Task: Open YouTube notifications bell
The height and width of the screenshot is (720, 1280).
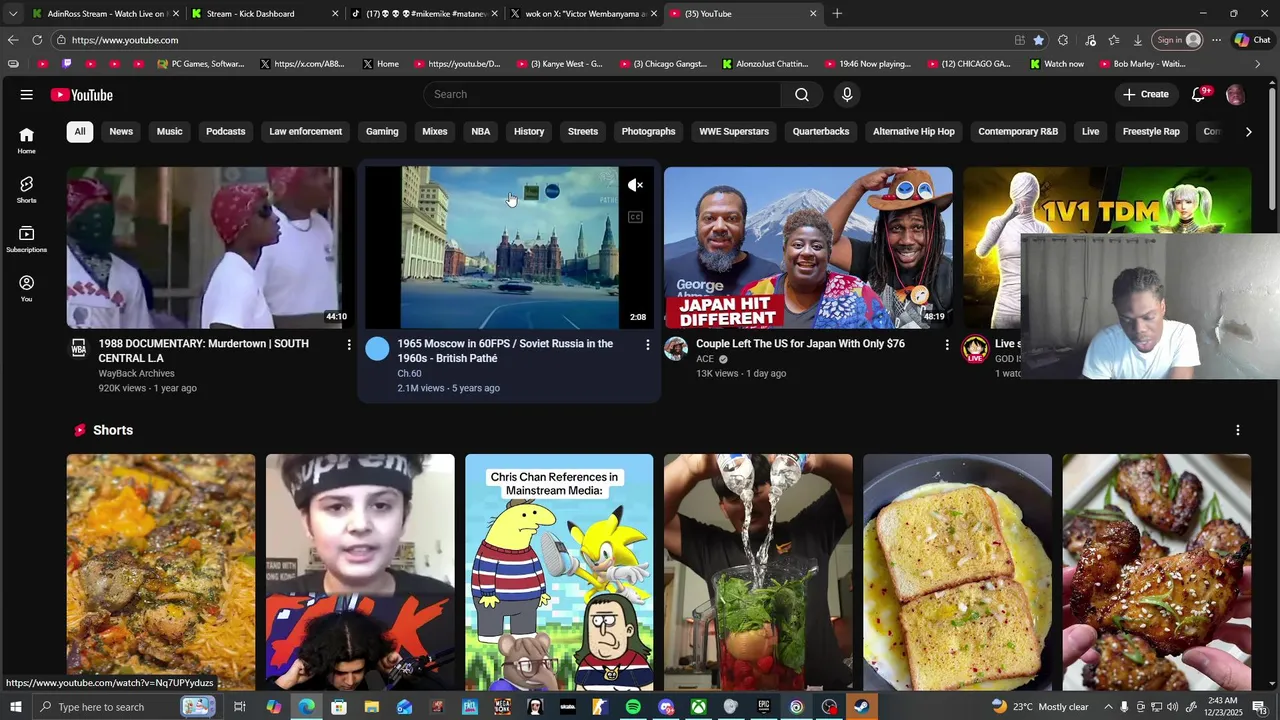Action: click(1200, 94)
